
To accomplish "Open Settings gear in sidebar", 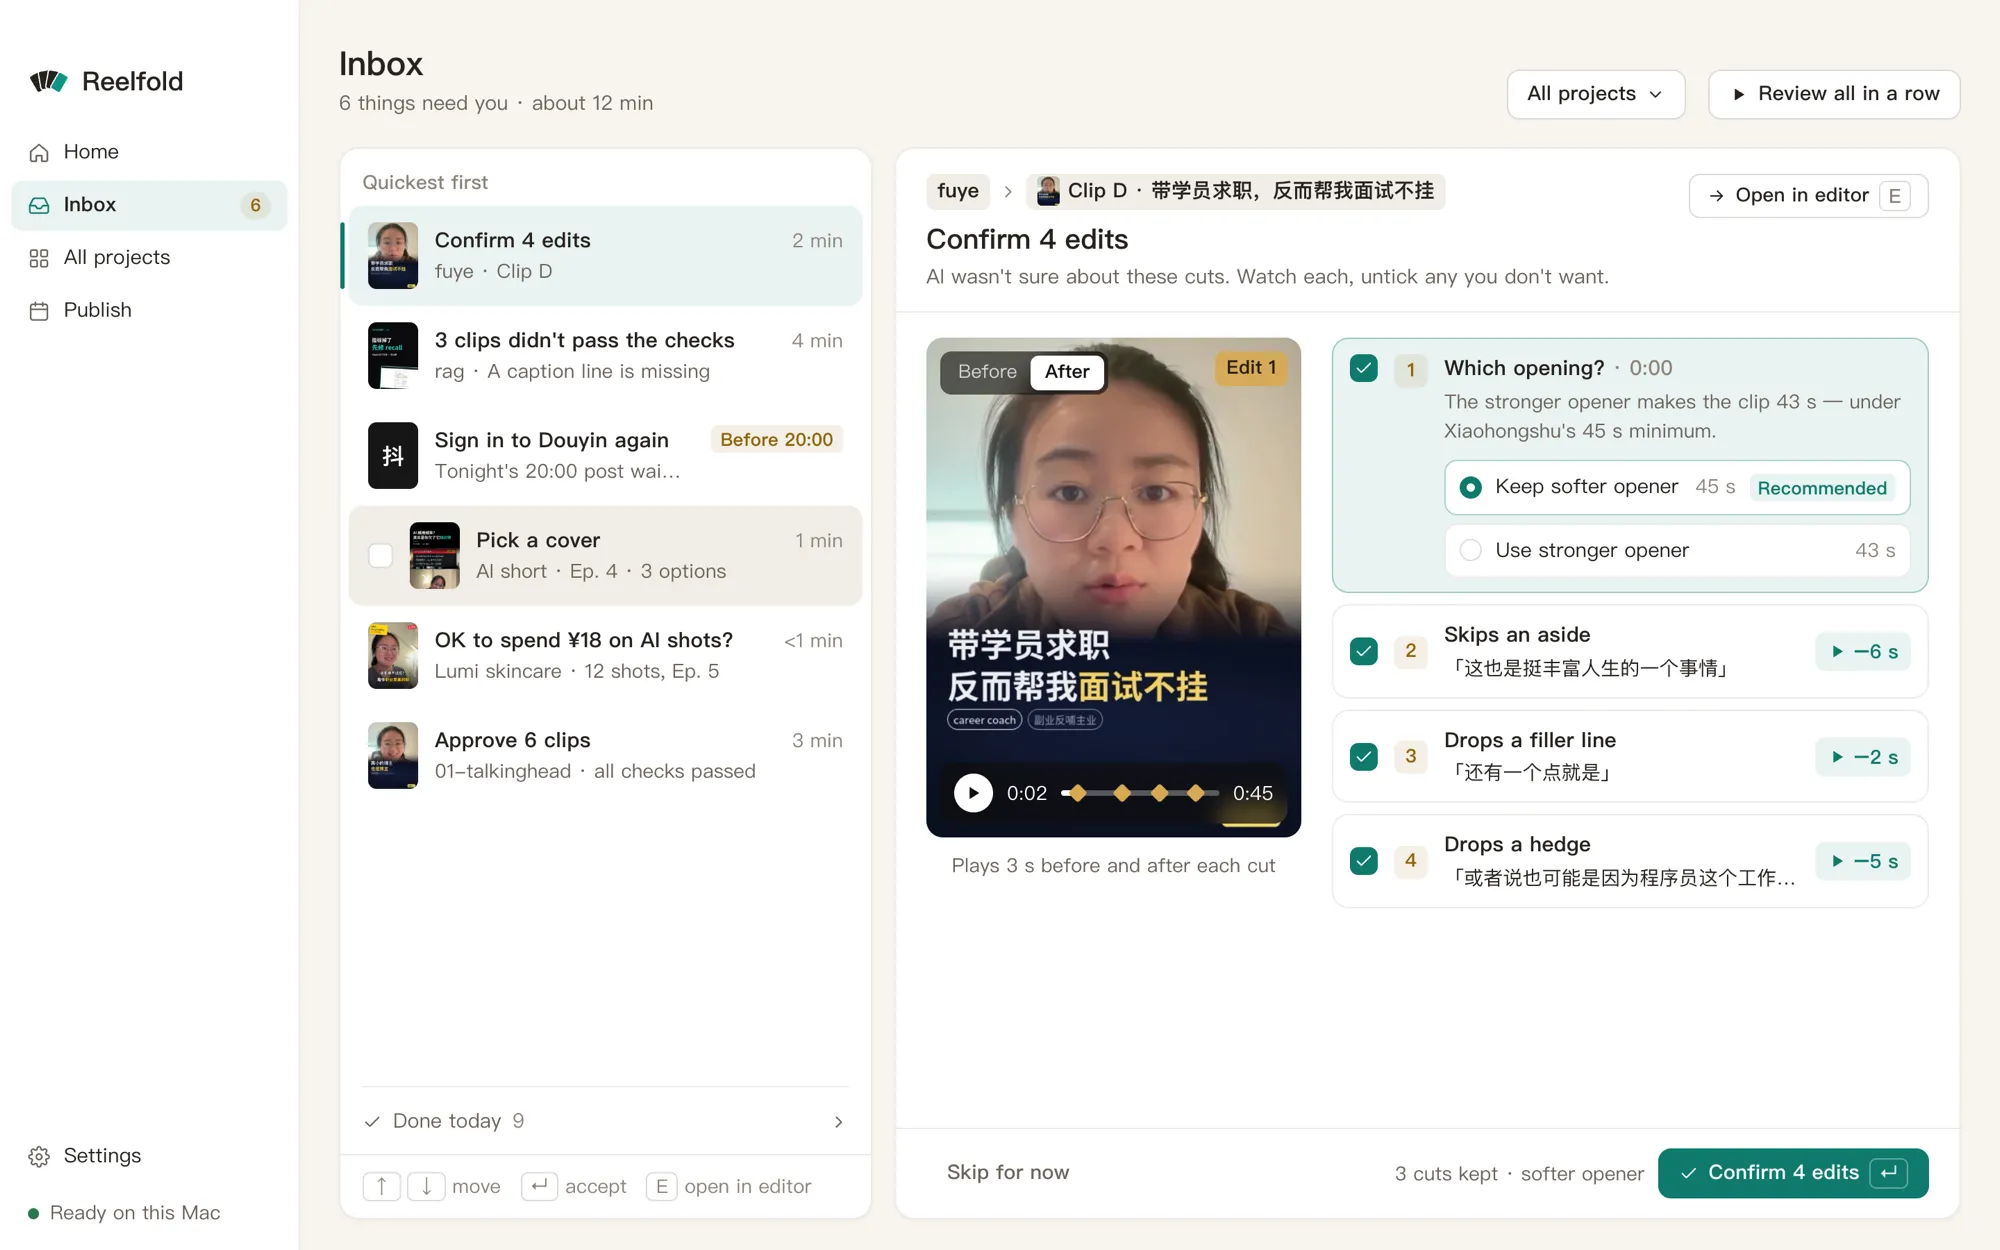I will pyautogui.click(x=39, y=1157).
